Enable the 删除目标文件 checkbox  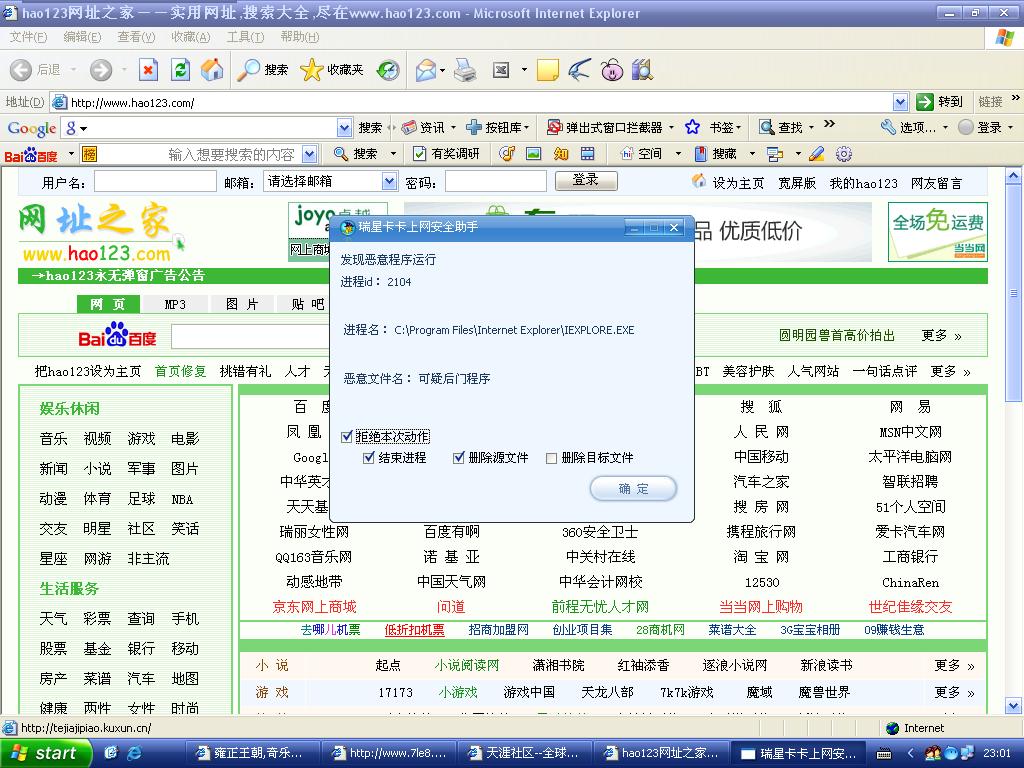551,458
